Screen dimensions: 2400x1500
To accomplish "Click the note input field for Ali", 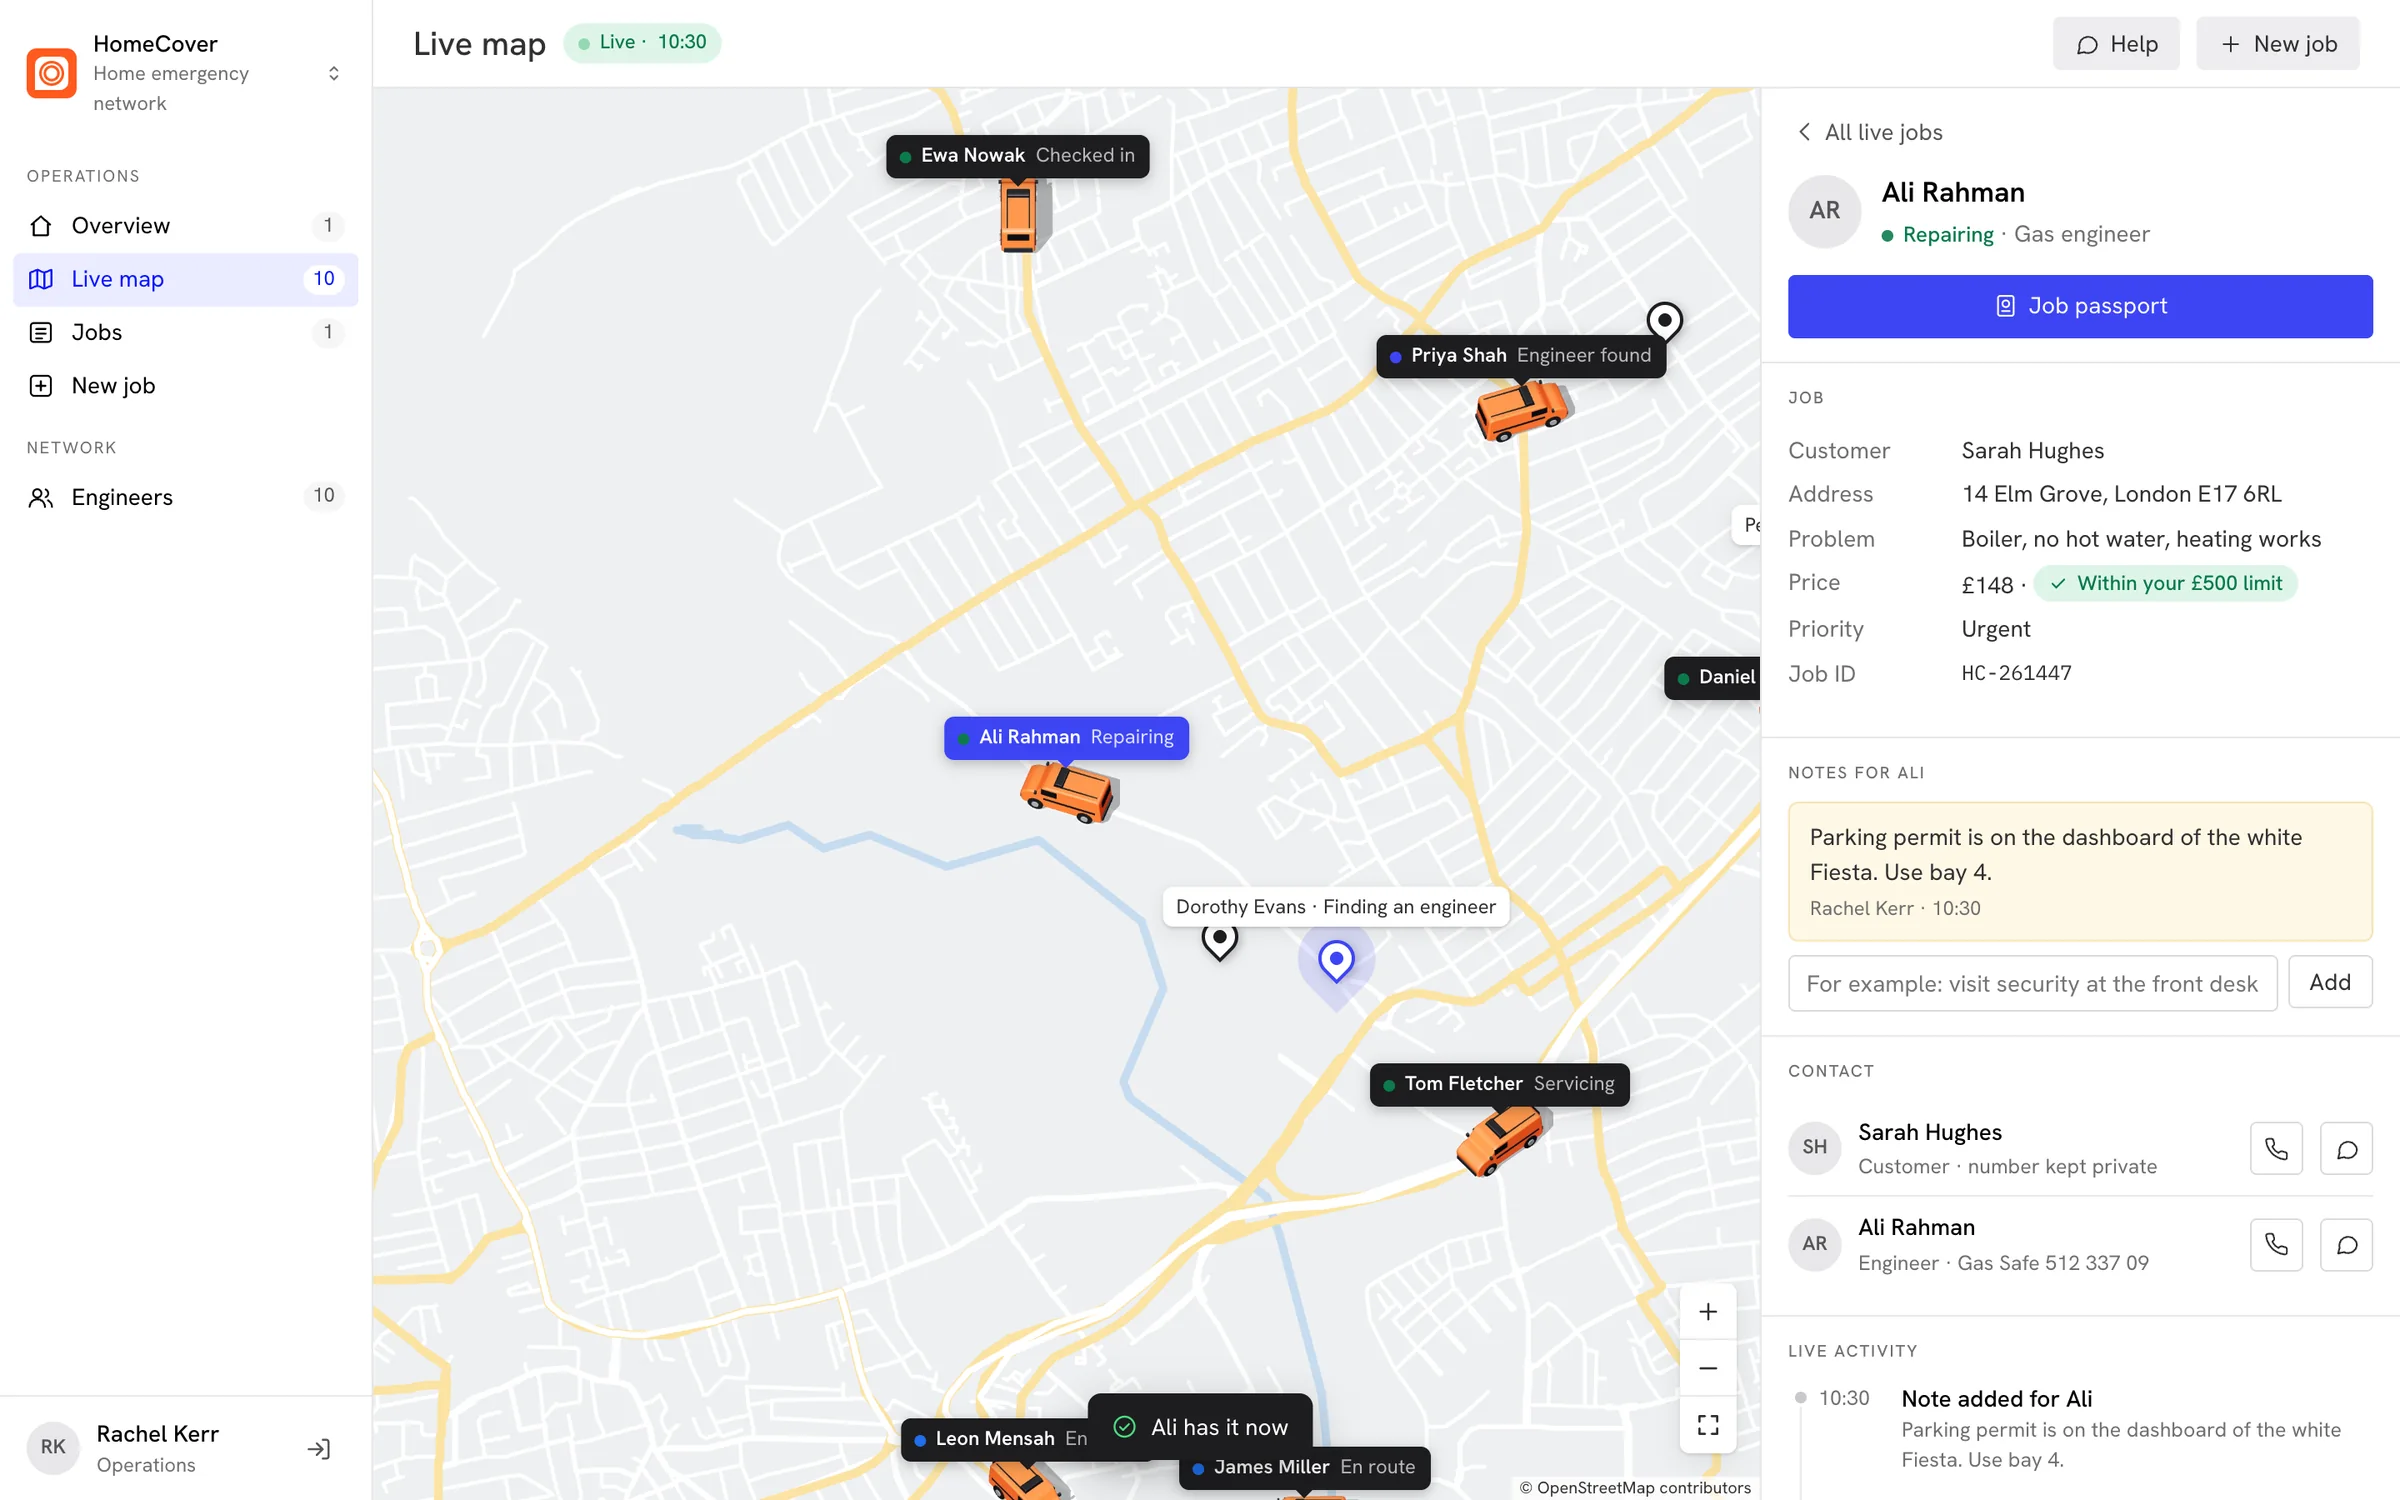I will (x=2032, y=983).
